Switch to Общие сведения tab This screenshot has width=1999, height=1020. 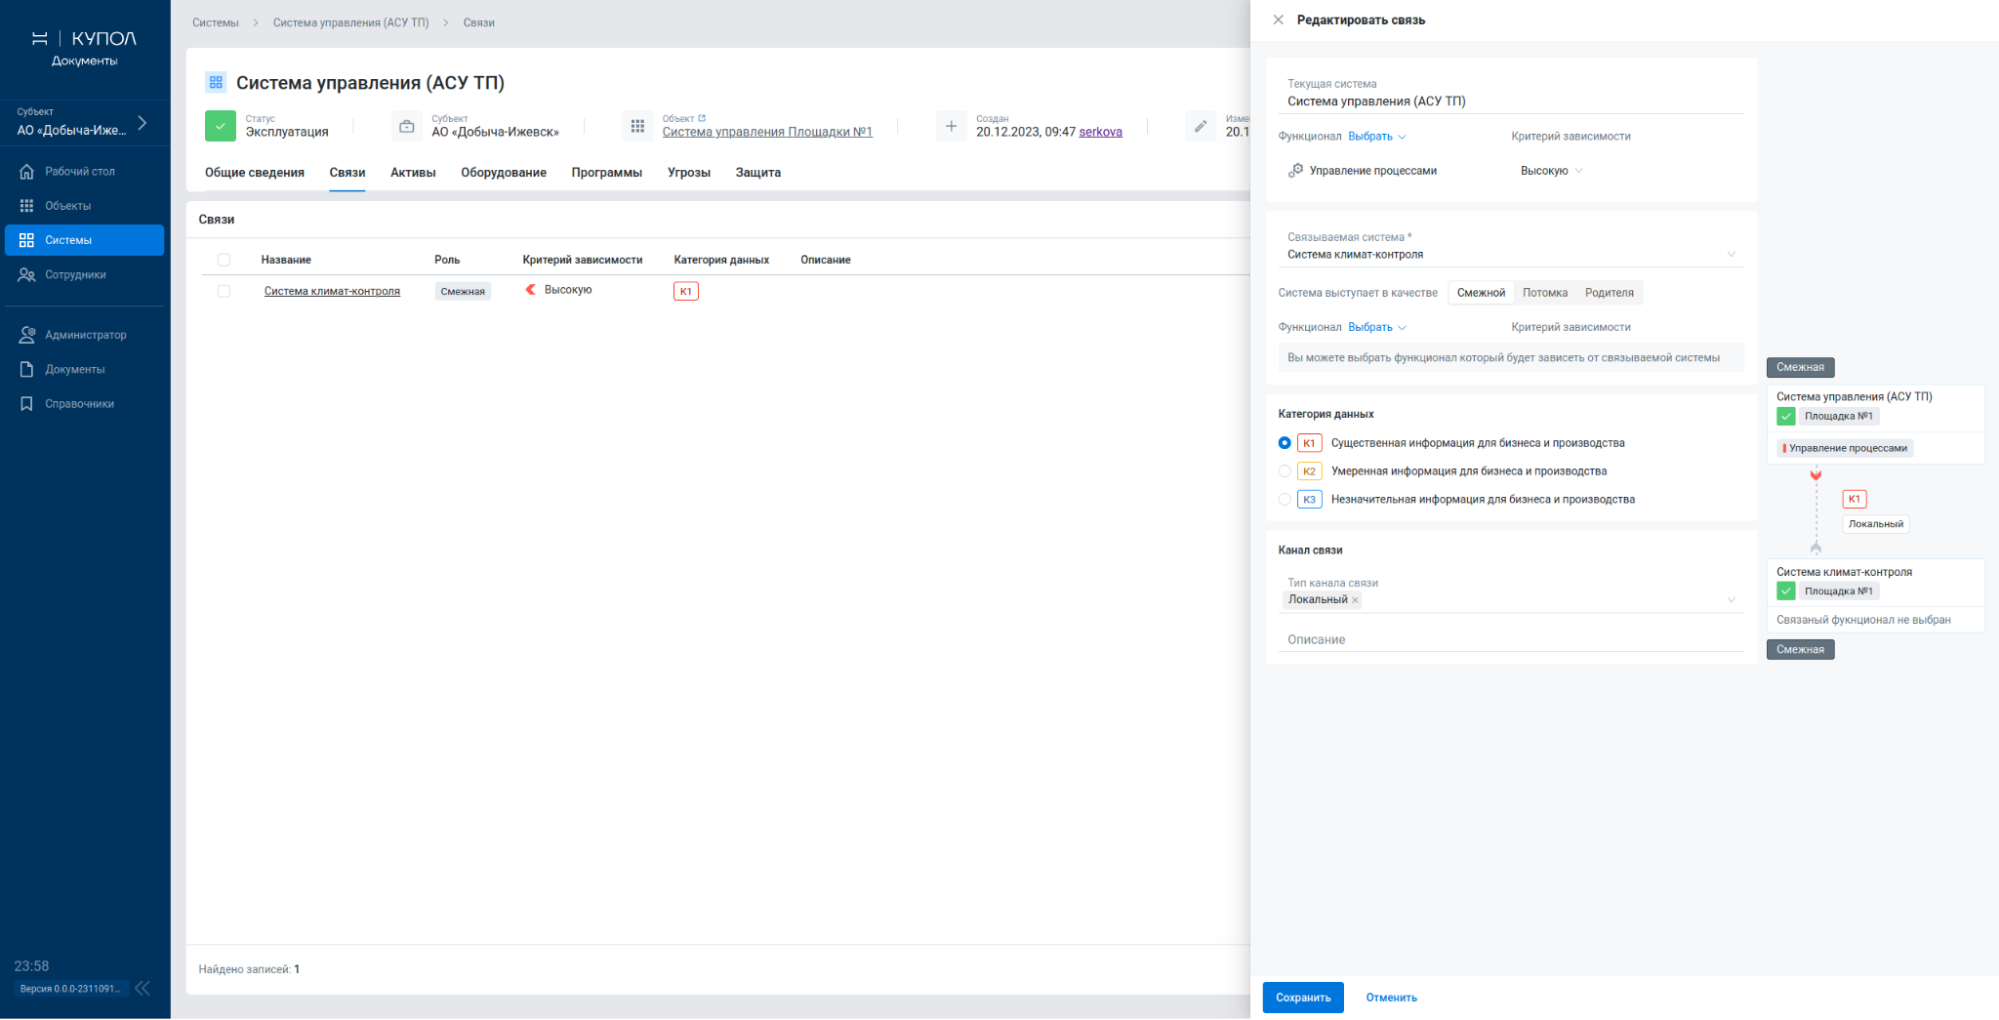click(255, 173)
